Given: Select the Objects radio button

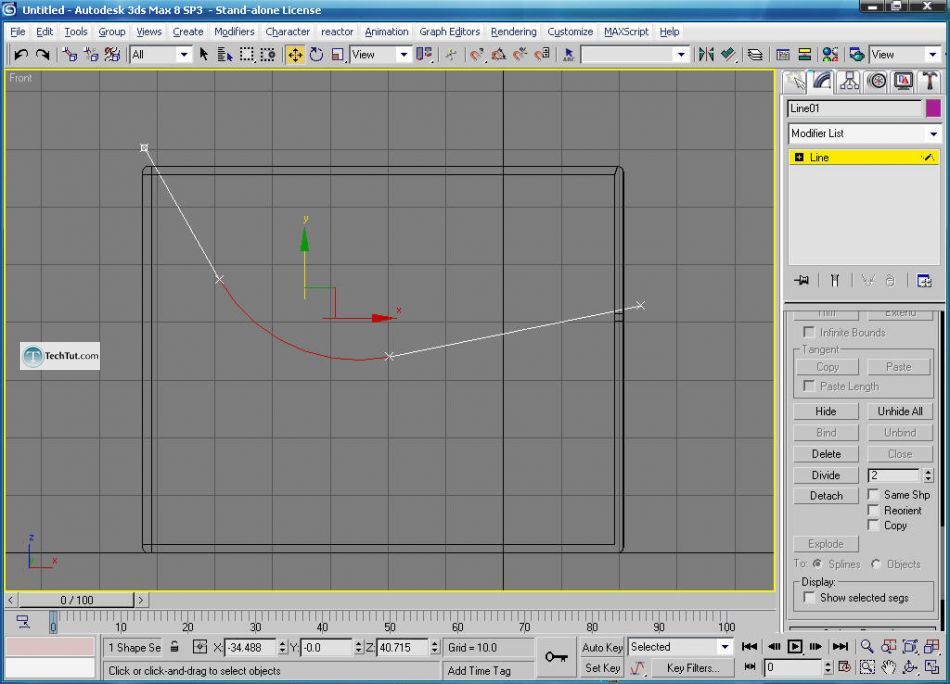Looking at the screenshot, I should tap(875, 563).
